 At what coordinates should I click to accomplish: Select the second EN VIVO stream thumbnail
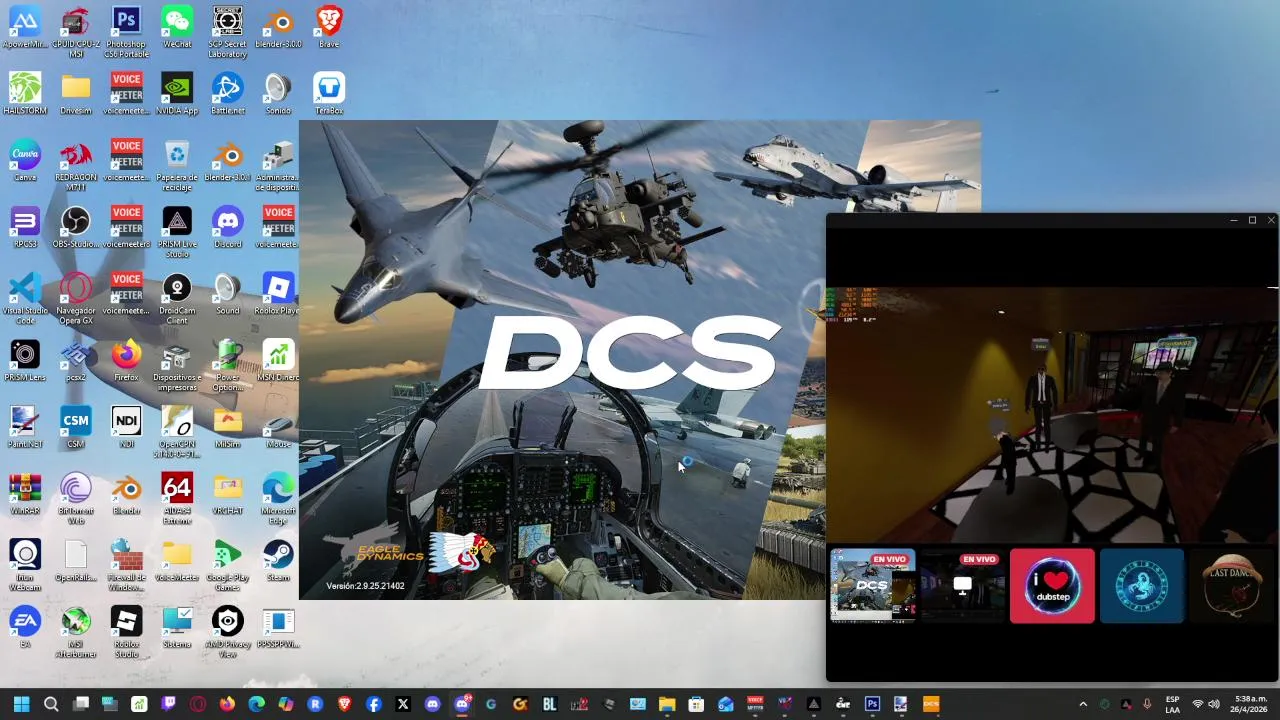(962, 586)
